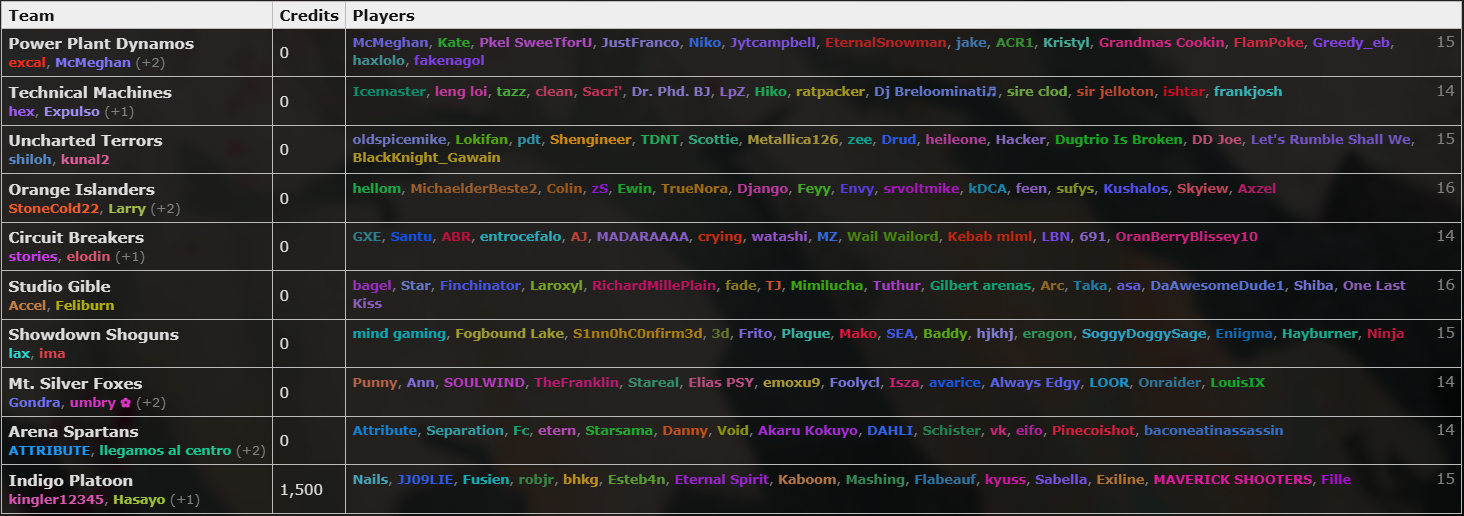Select player Eternal Spirit
Viewport: 1464px width, 516px height.
pyautogui.click(x=722, y=479)
